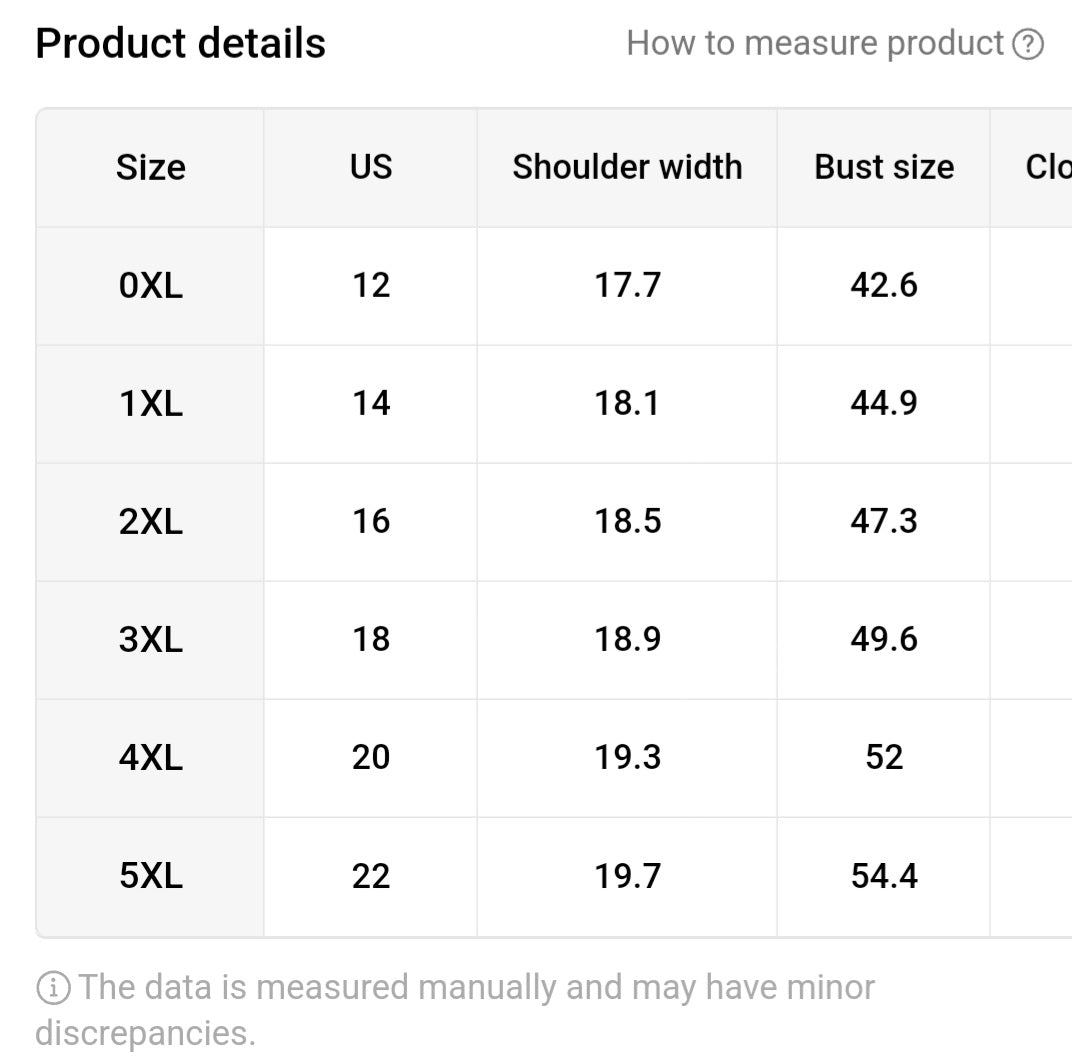This screenshot has height=1062, width=1072.
Task: Click the US size 22 cell
Action: pos(370,877)
